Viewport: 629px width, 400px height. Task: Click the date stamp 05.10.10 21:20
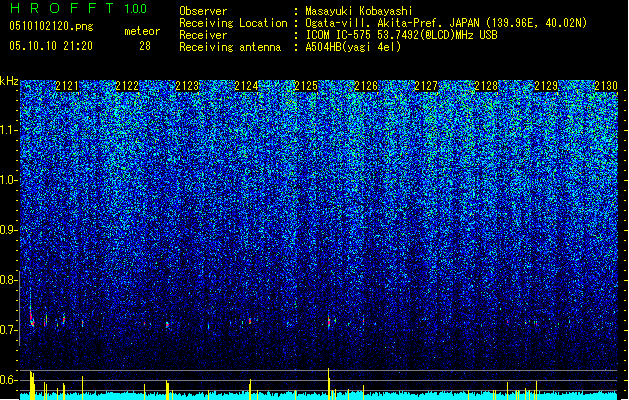coord(51,46)
